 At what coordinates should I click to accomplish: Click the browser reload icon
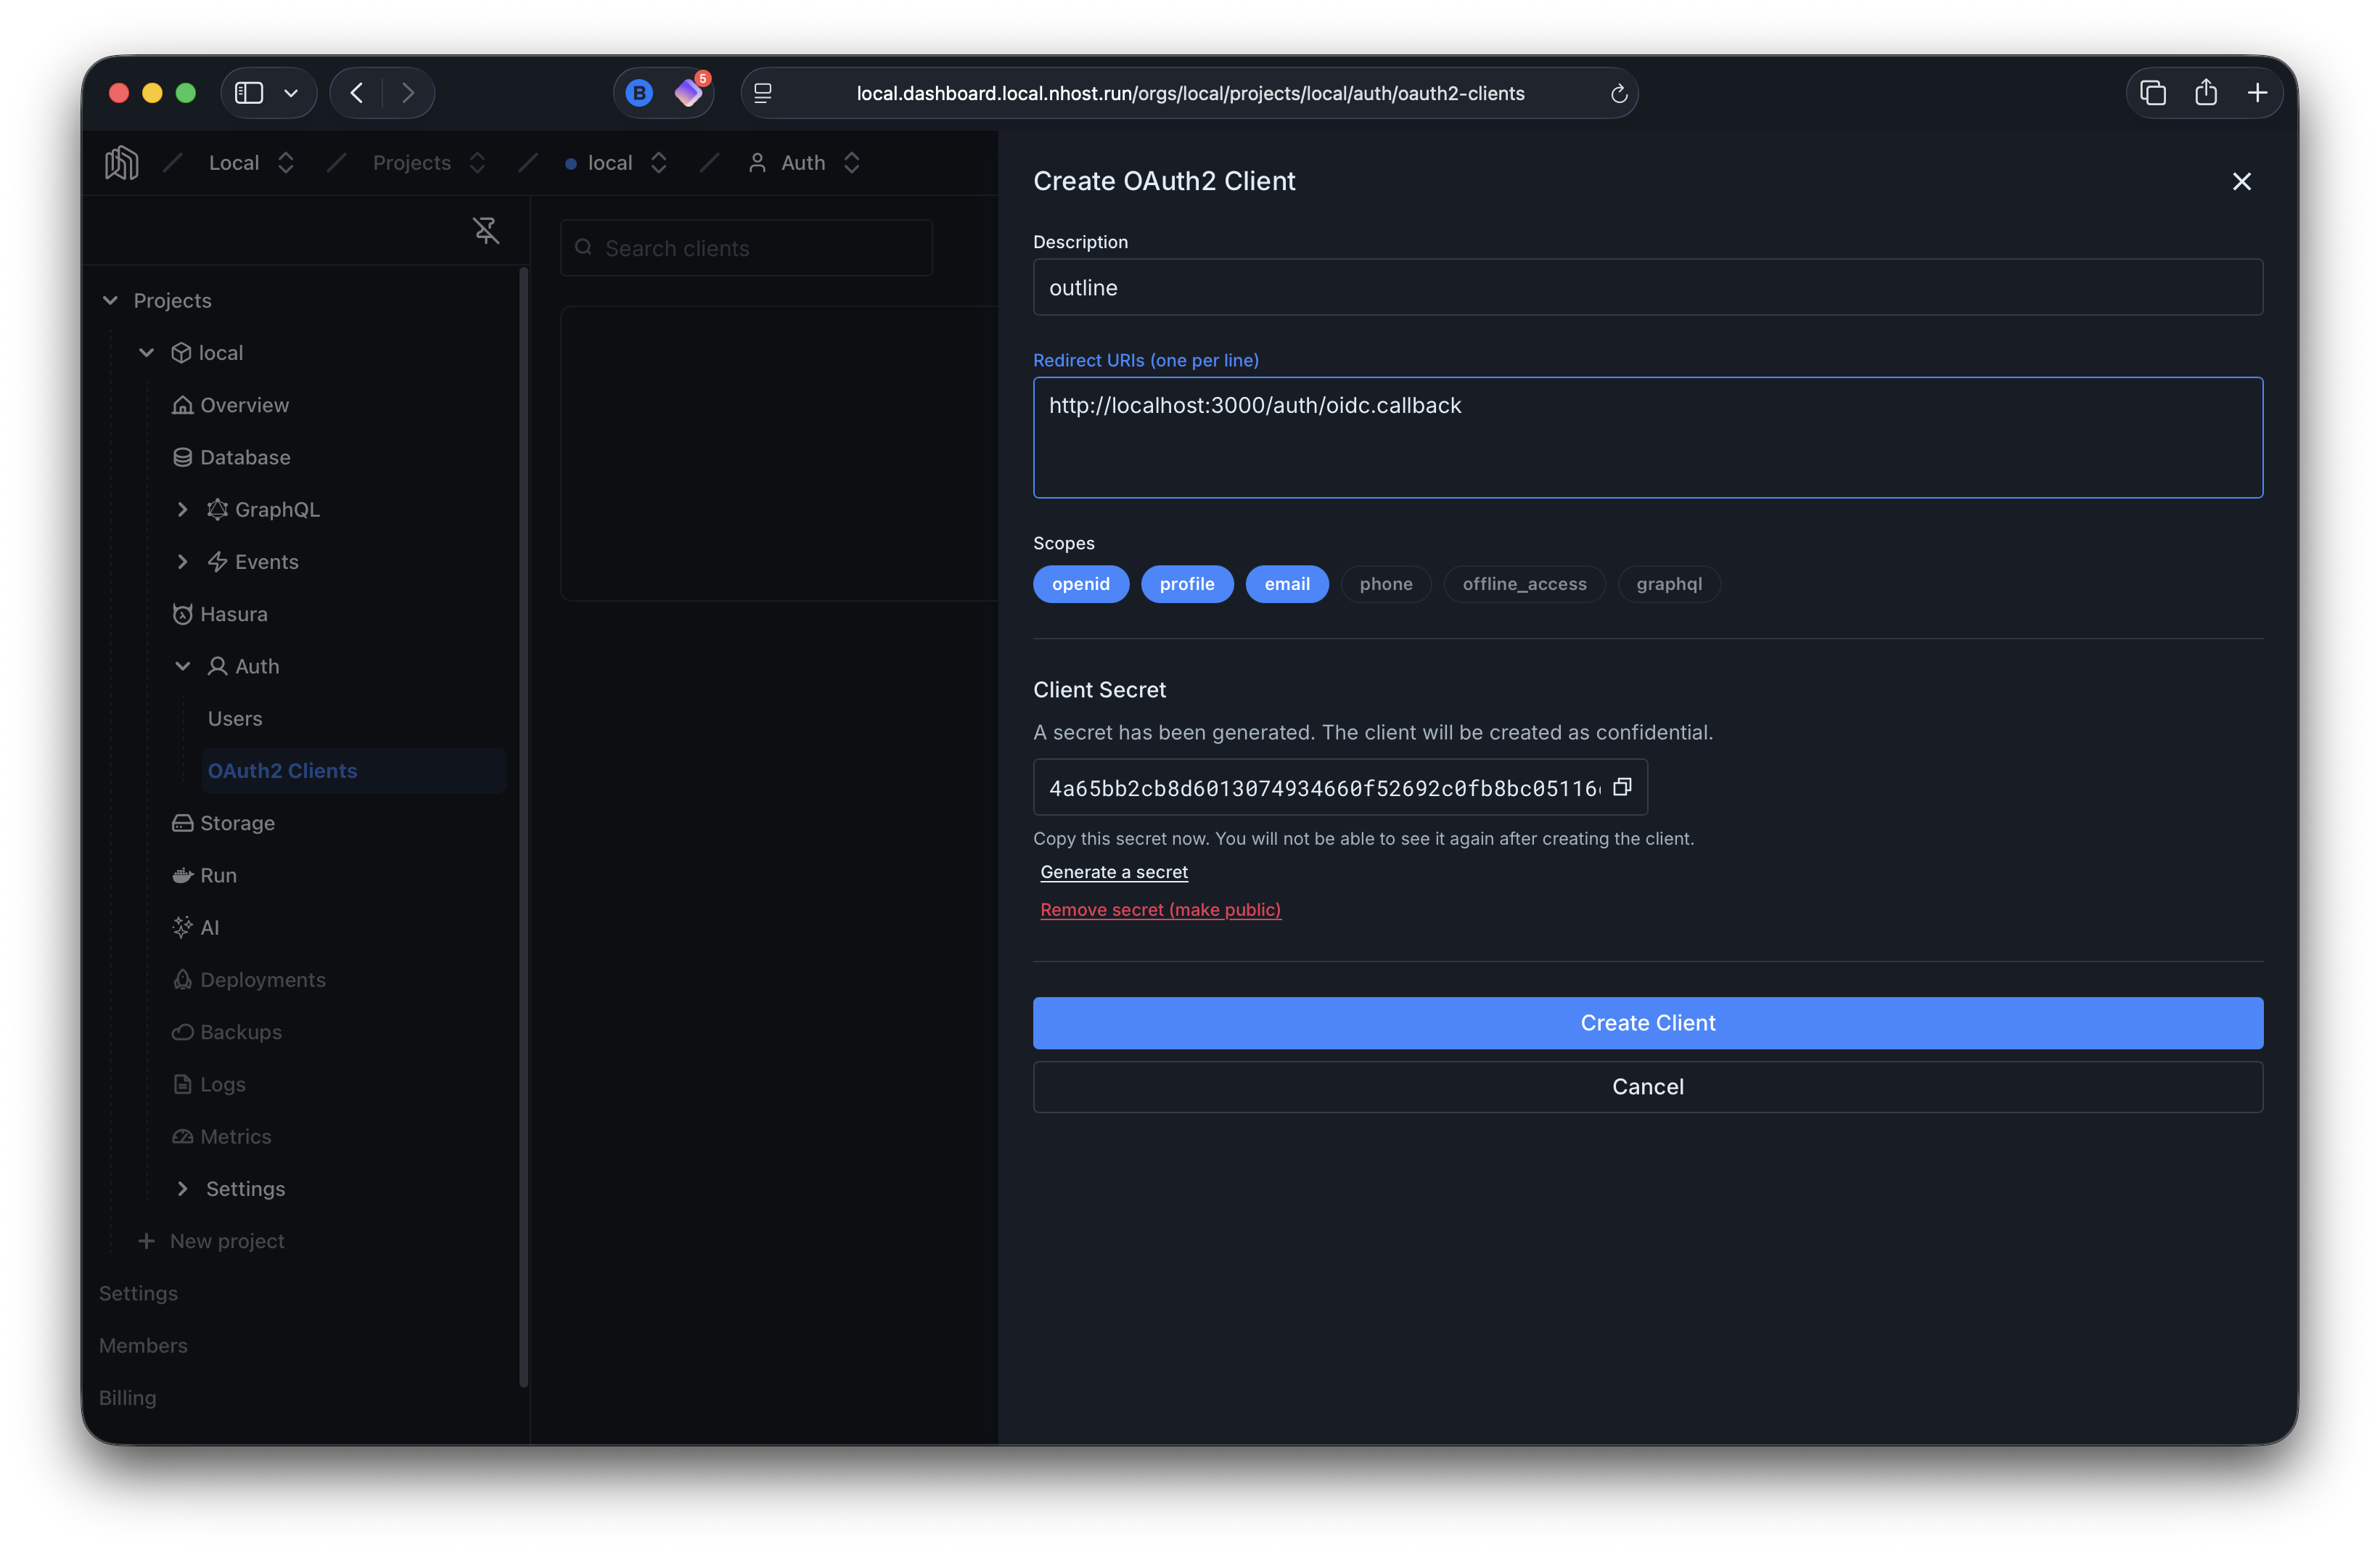(1619, 93)
